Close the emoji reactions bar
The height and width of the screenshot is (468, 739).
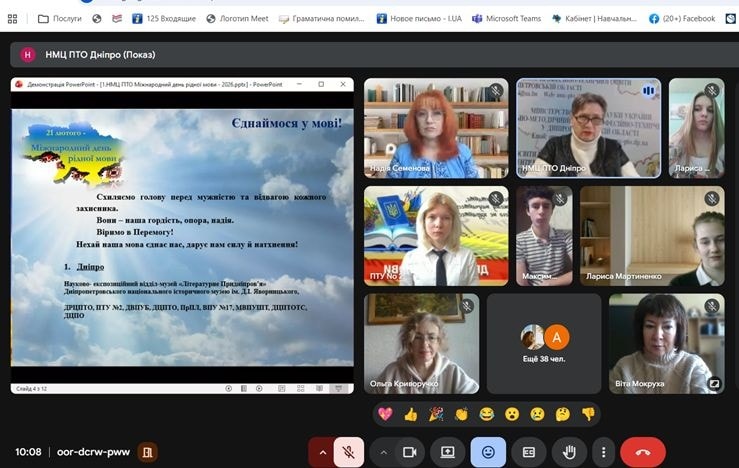[488, 452]
